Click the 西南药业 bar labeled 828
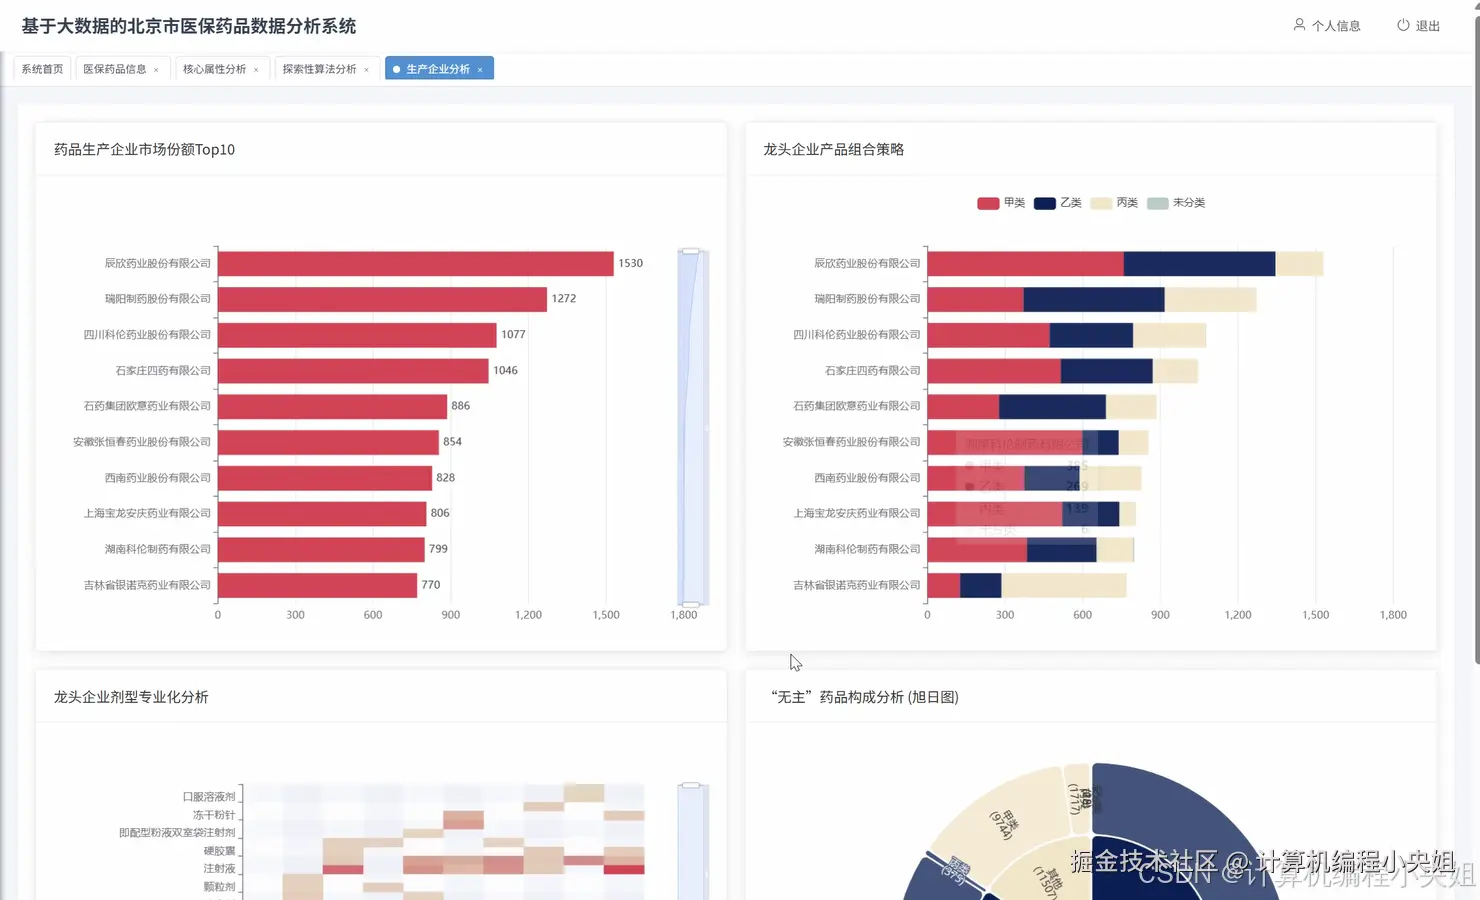Screen dimensions: 1480x900 pyautogui.click(x=325, y=478)
